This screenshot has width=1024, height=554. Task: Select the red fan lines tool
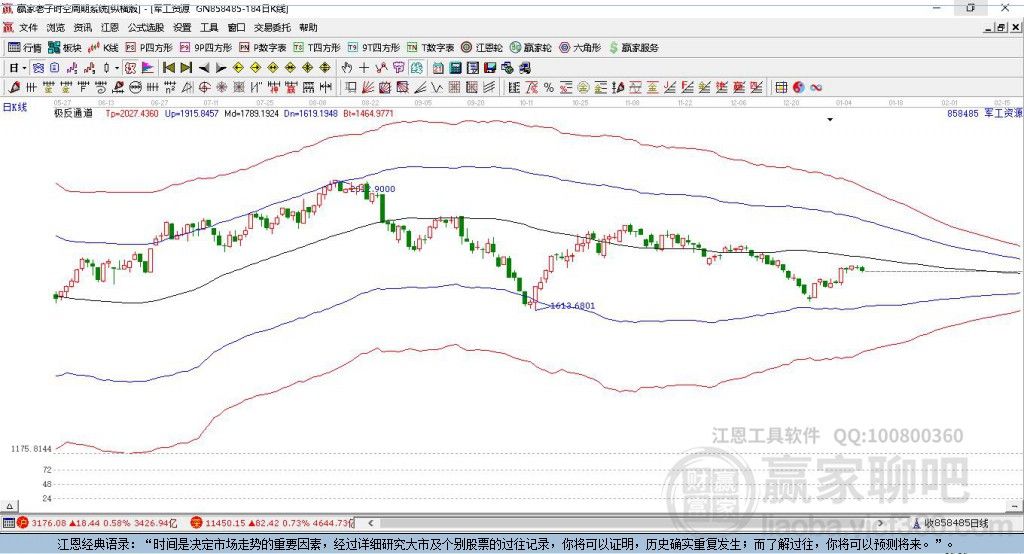tap(368, 88)
